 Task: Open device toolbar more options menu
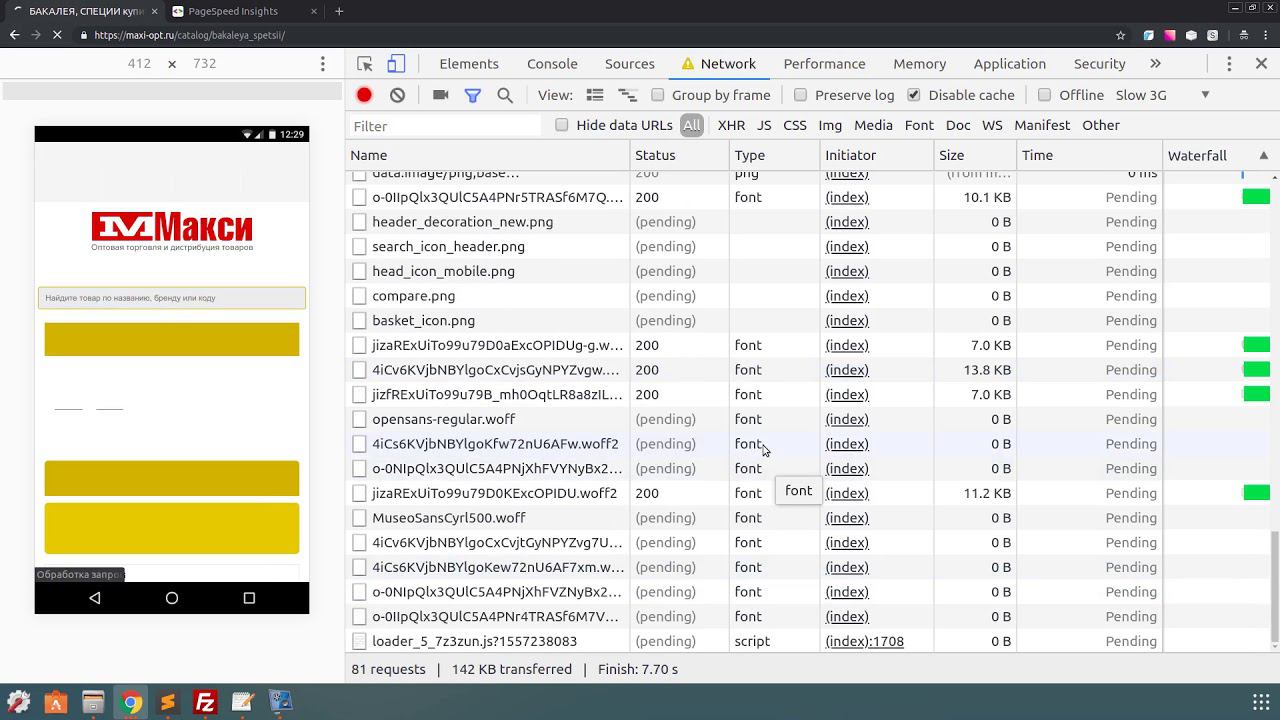click(322, 64)
